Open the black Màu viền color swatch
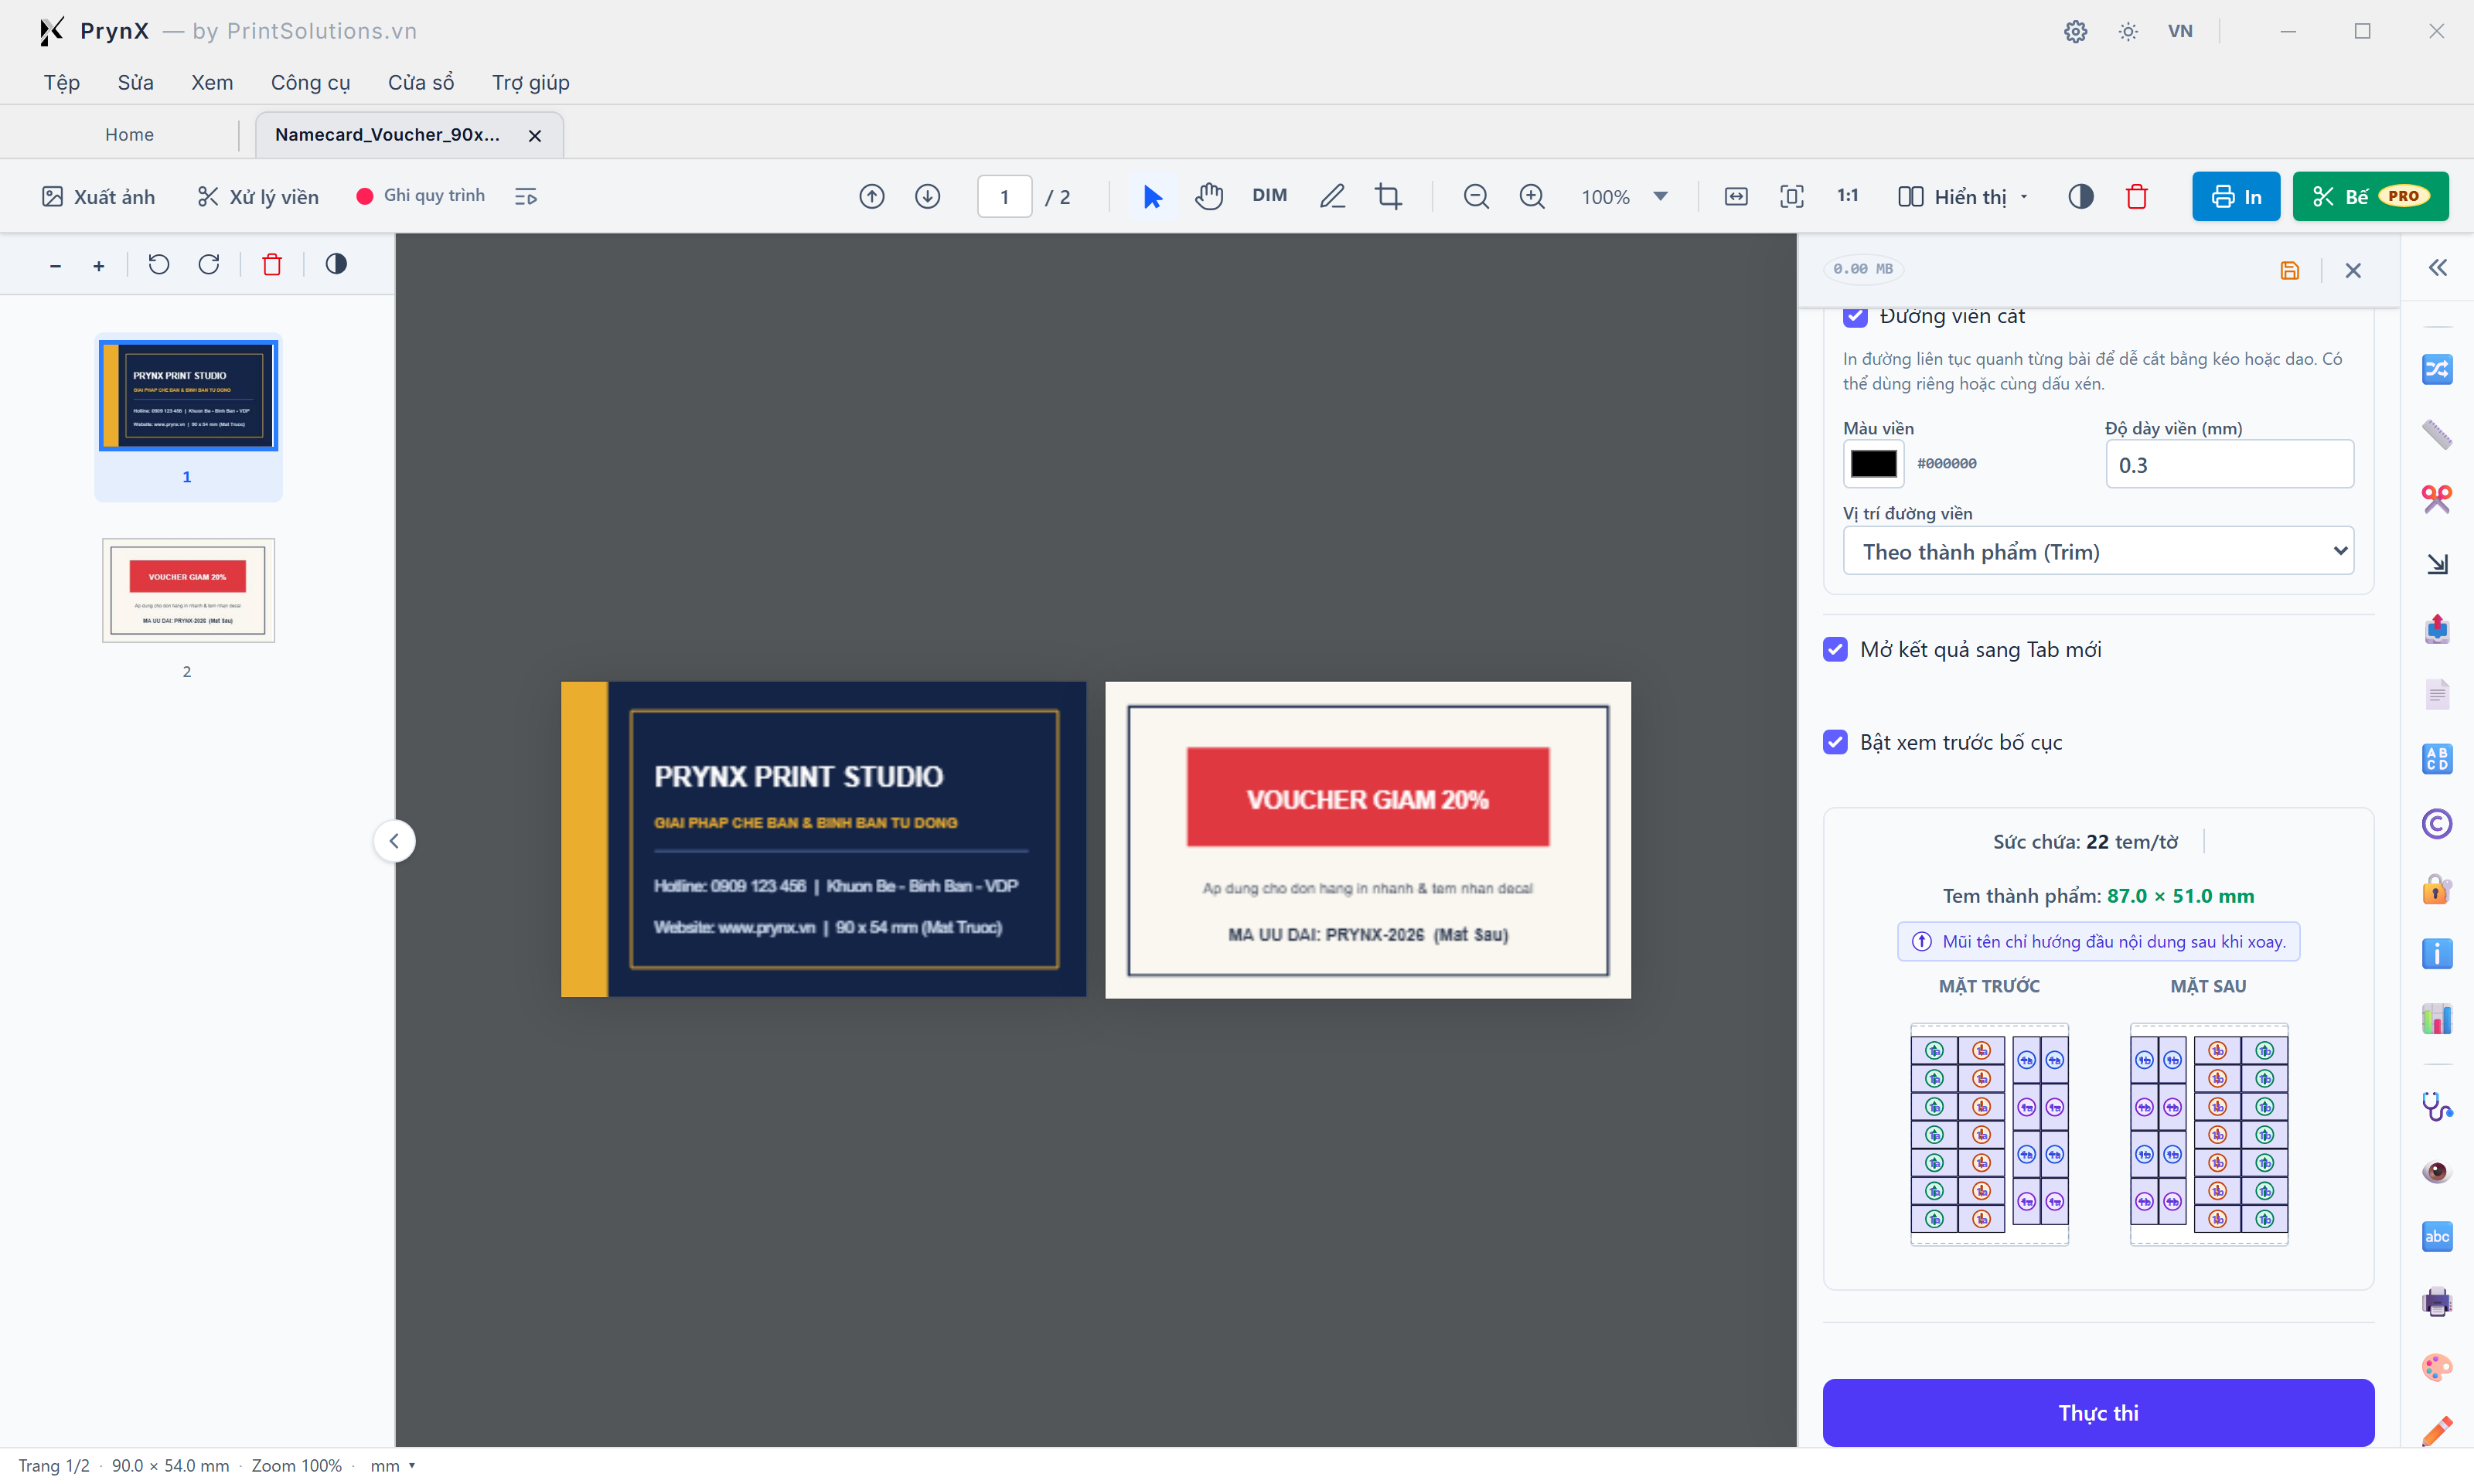Screen dimensions: 2474x1484 tap(1873, 463)
